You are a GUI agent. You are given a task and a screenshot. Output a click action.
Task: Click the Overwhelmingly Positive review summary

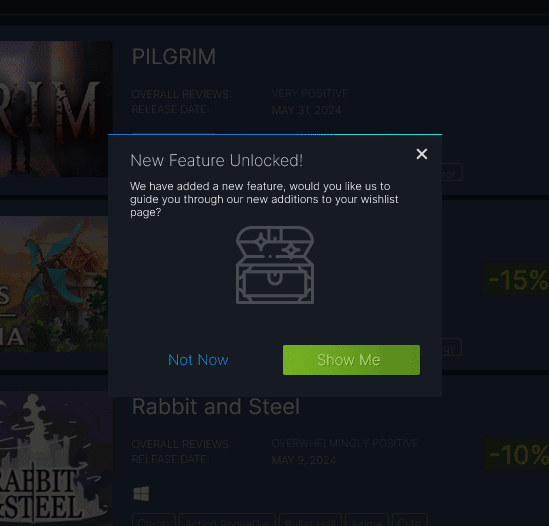[345, 443]
